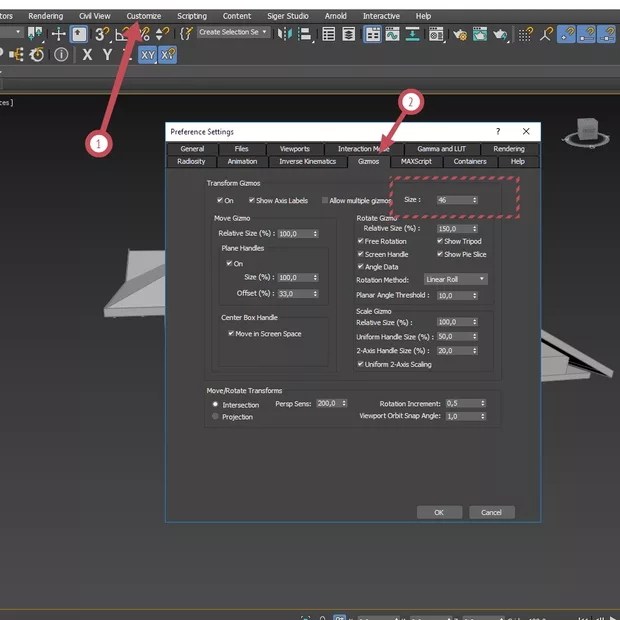The width and height of the screenshot is (620, 620).
Task: Select the Move transform tool
Action: pos(59,33)
